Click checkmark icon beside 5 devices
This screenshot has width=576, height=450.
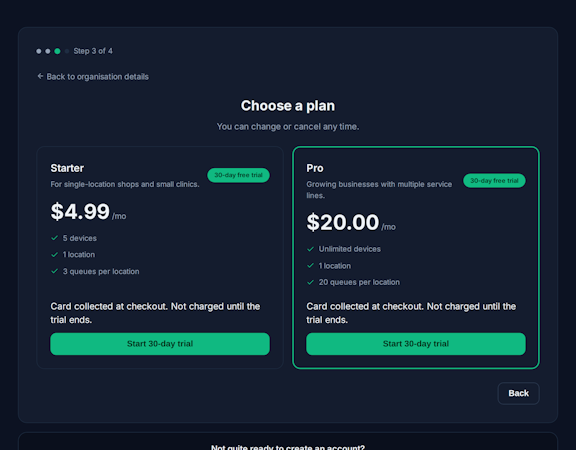tap(54, 238)
